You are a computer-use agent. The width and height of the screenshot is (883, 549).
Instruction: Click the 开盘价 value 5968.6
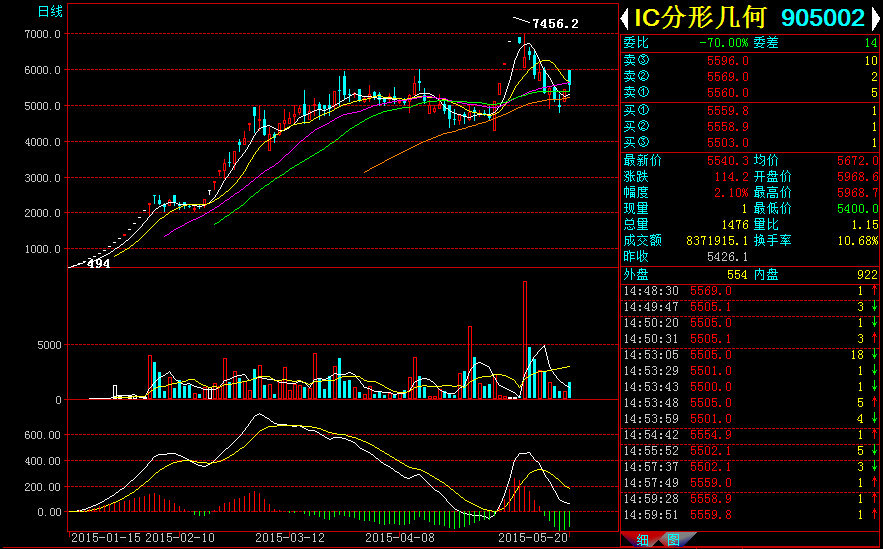858,177
